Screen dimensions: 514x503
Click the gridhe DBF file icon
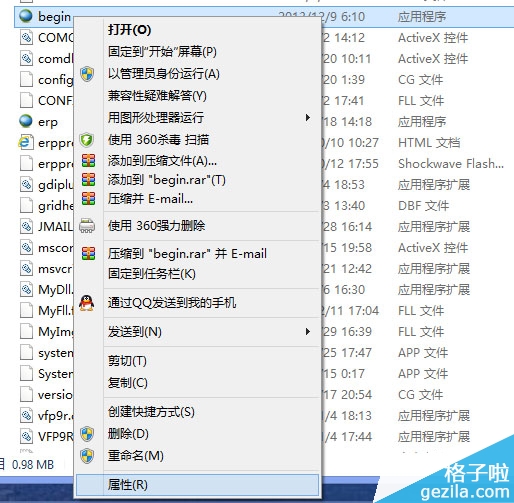(26, 205)
